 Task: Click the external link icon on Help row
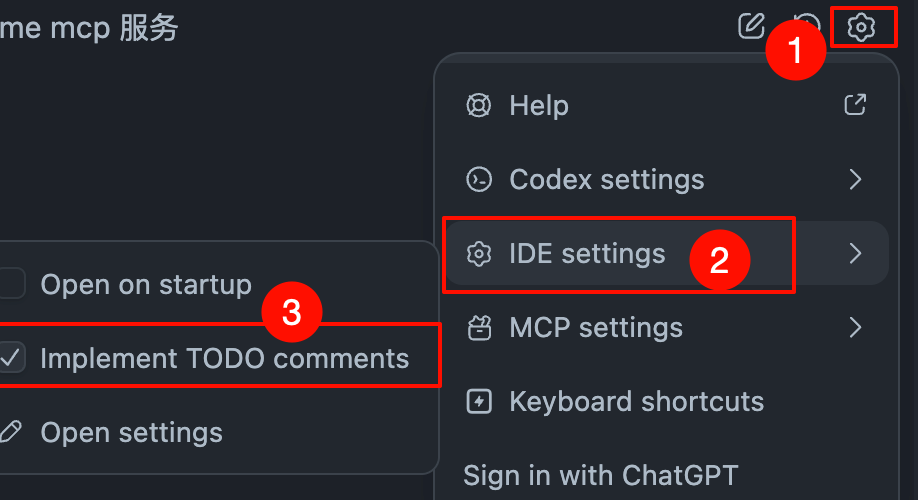pos(855,104)
